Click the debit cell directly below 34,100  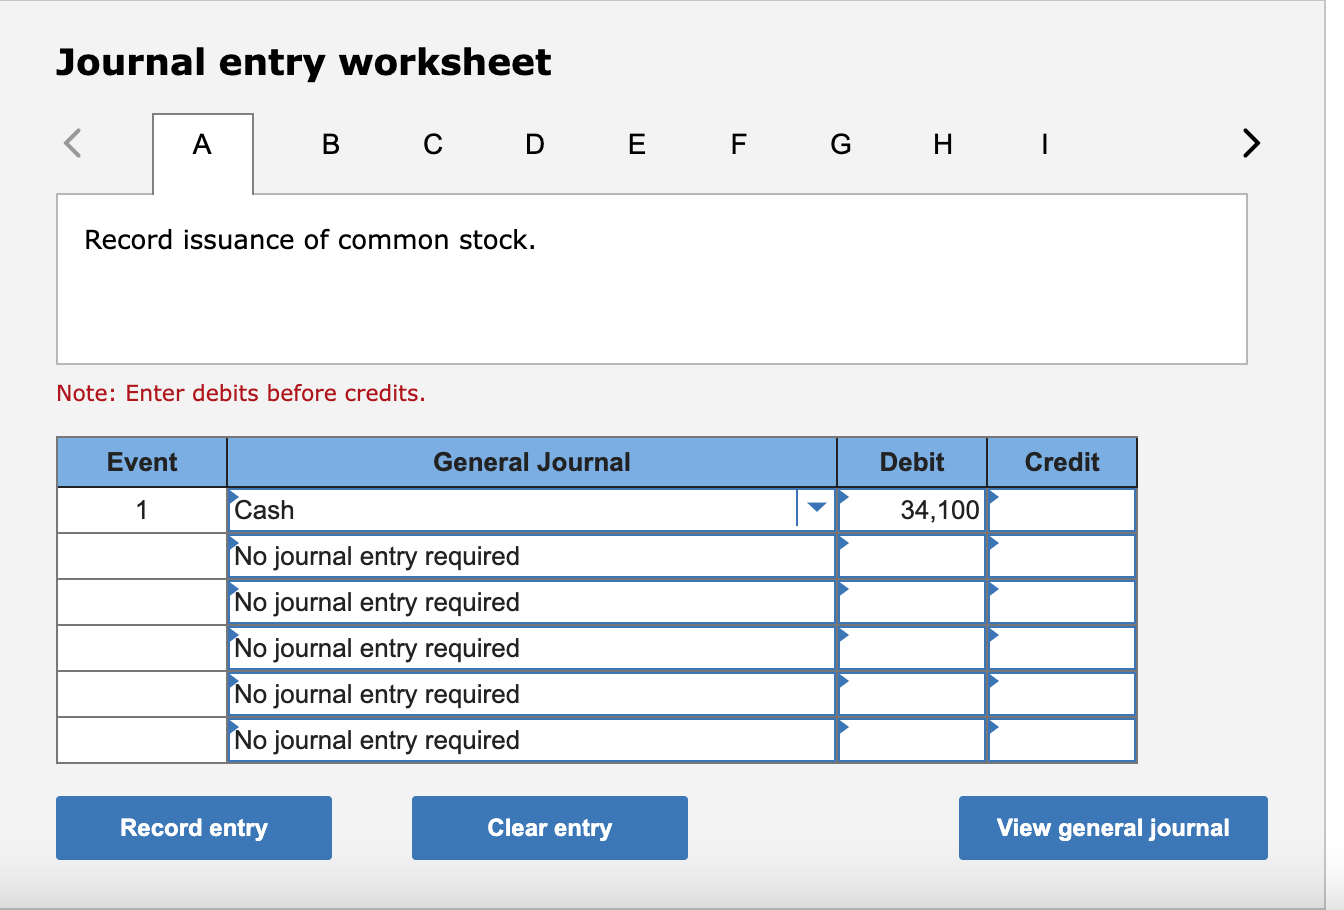[912, 556]
